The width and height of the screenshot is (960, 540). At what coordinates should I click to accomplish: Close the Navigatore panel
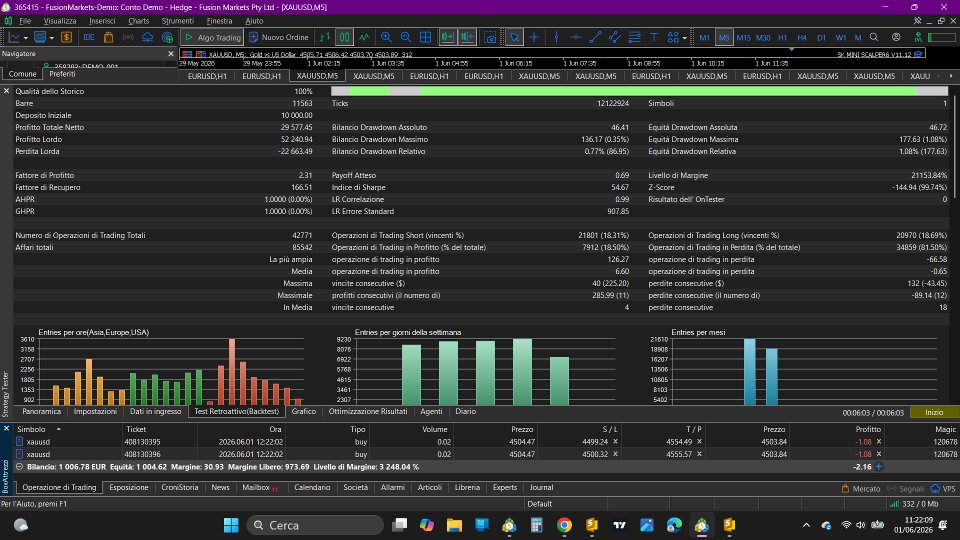[171, 54]
